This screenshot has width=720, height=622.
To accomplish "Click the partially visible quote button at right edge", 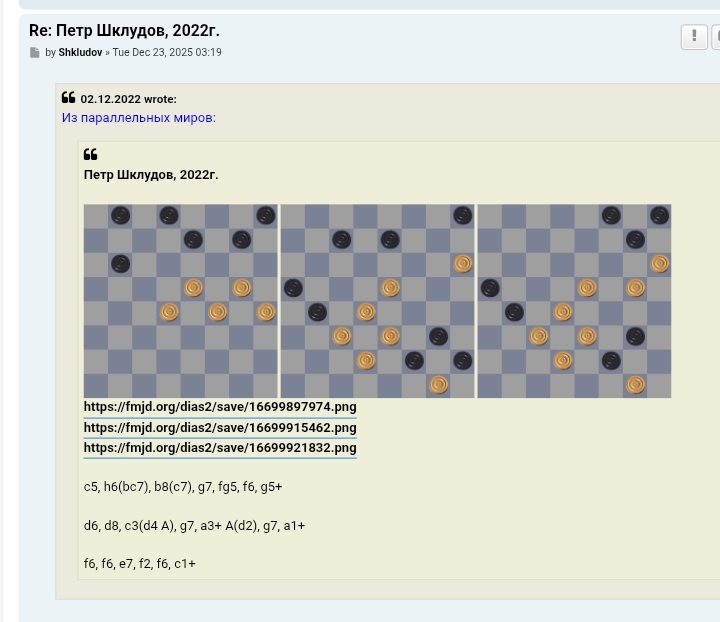I will tap(715, 37).
